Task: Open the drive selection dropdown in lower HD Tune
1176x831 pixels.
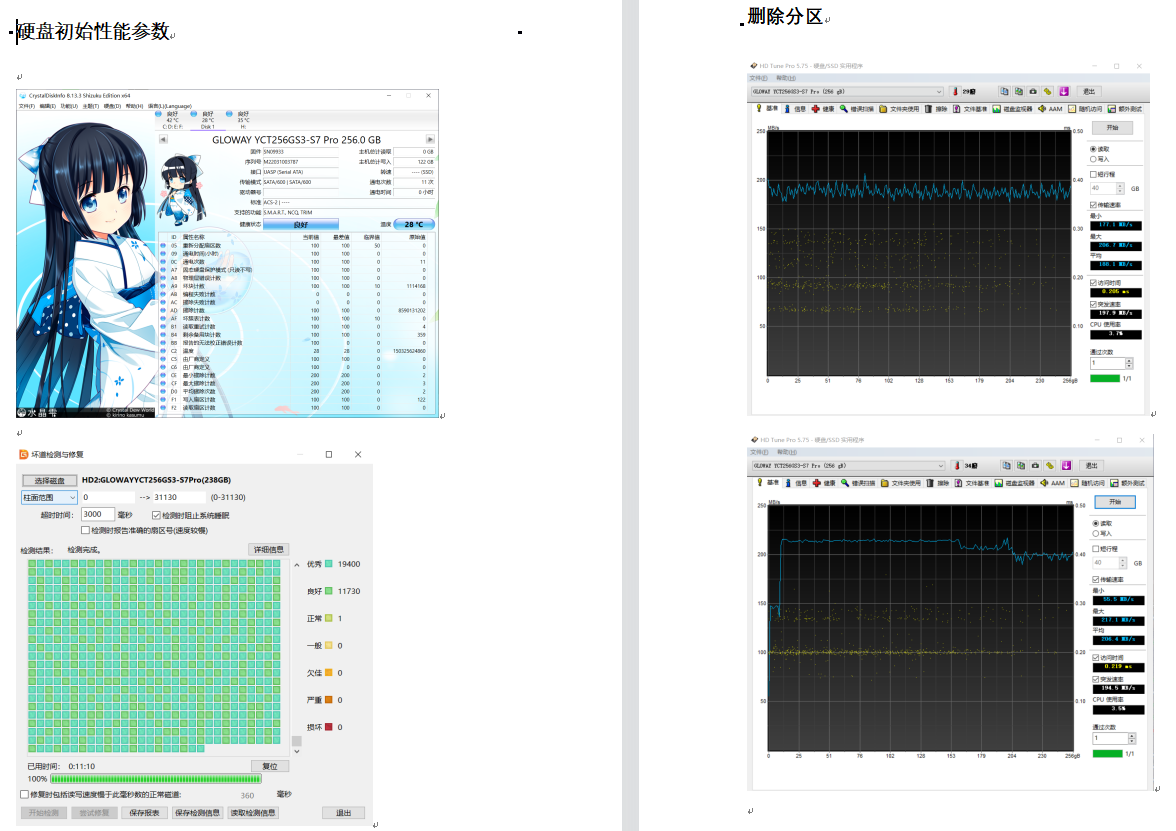Action: point(849,466)
